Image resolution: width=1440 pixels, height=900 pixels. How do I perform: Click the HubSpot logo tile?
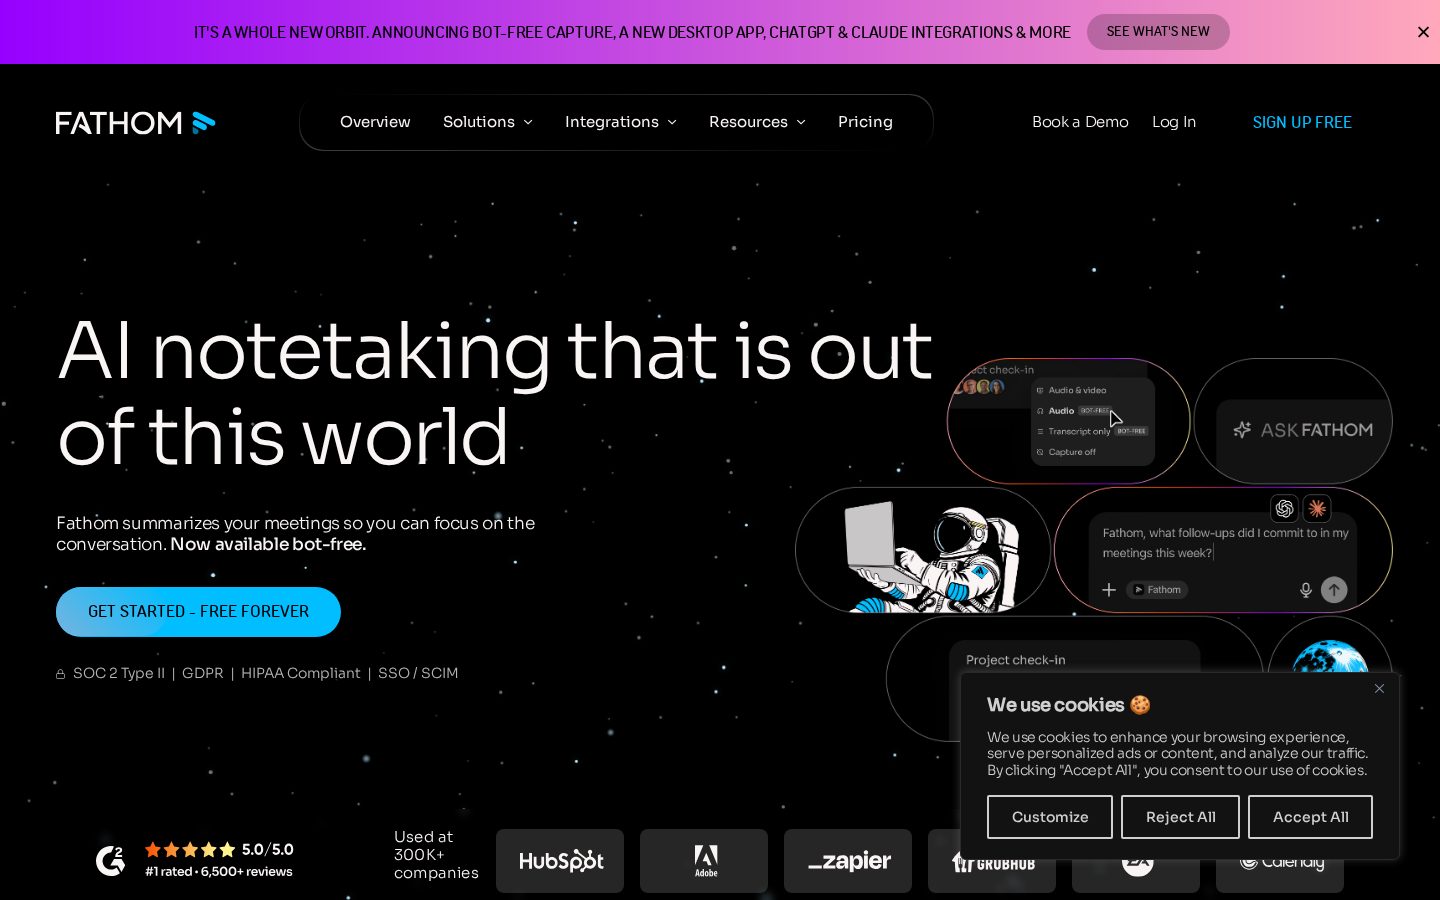point(560,861)
